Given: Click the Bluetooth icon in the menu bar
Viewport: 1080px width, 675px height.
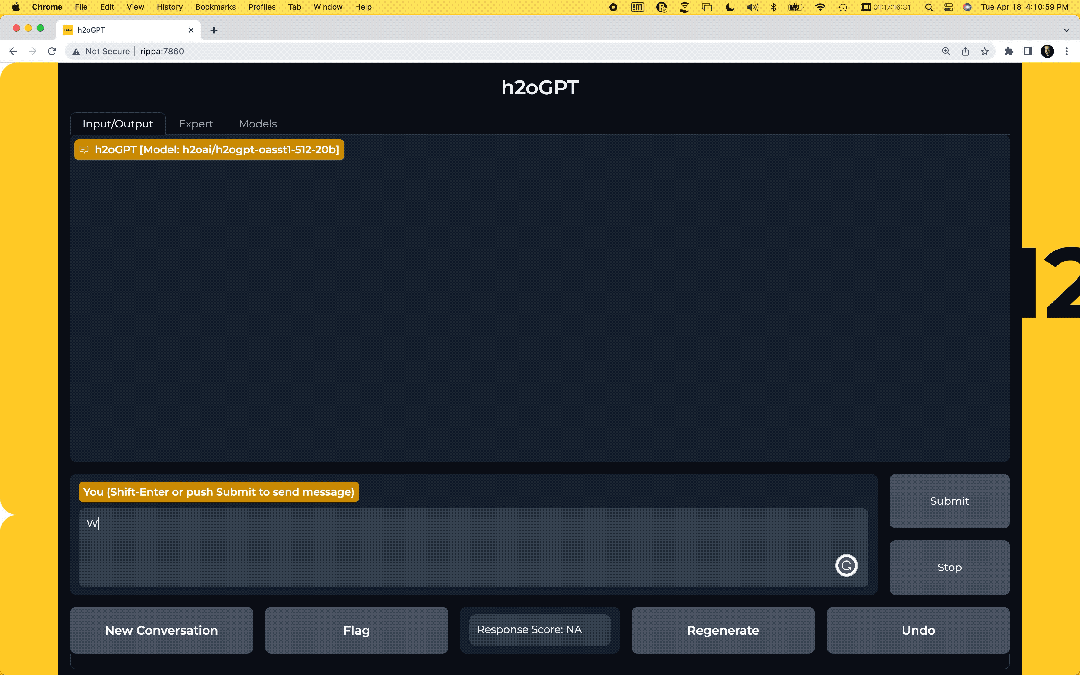Looking at the screenshot, I should (773, 7).
